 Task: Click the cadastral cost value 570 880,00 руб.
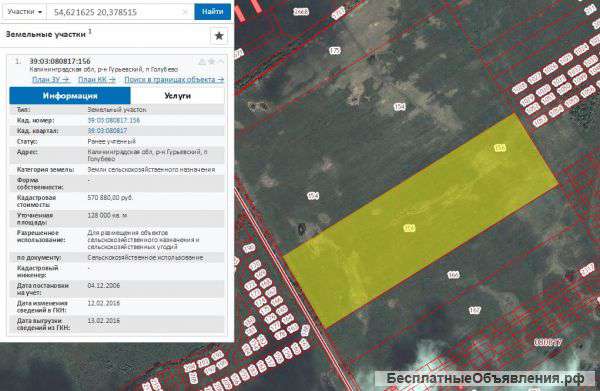click(110, 198)
